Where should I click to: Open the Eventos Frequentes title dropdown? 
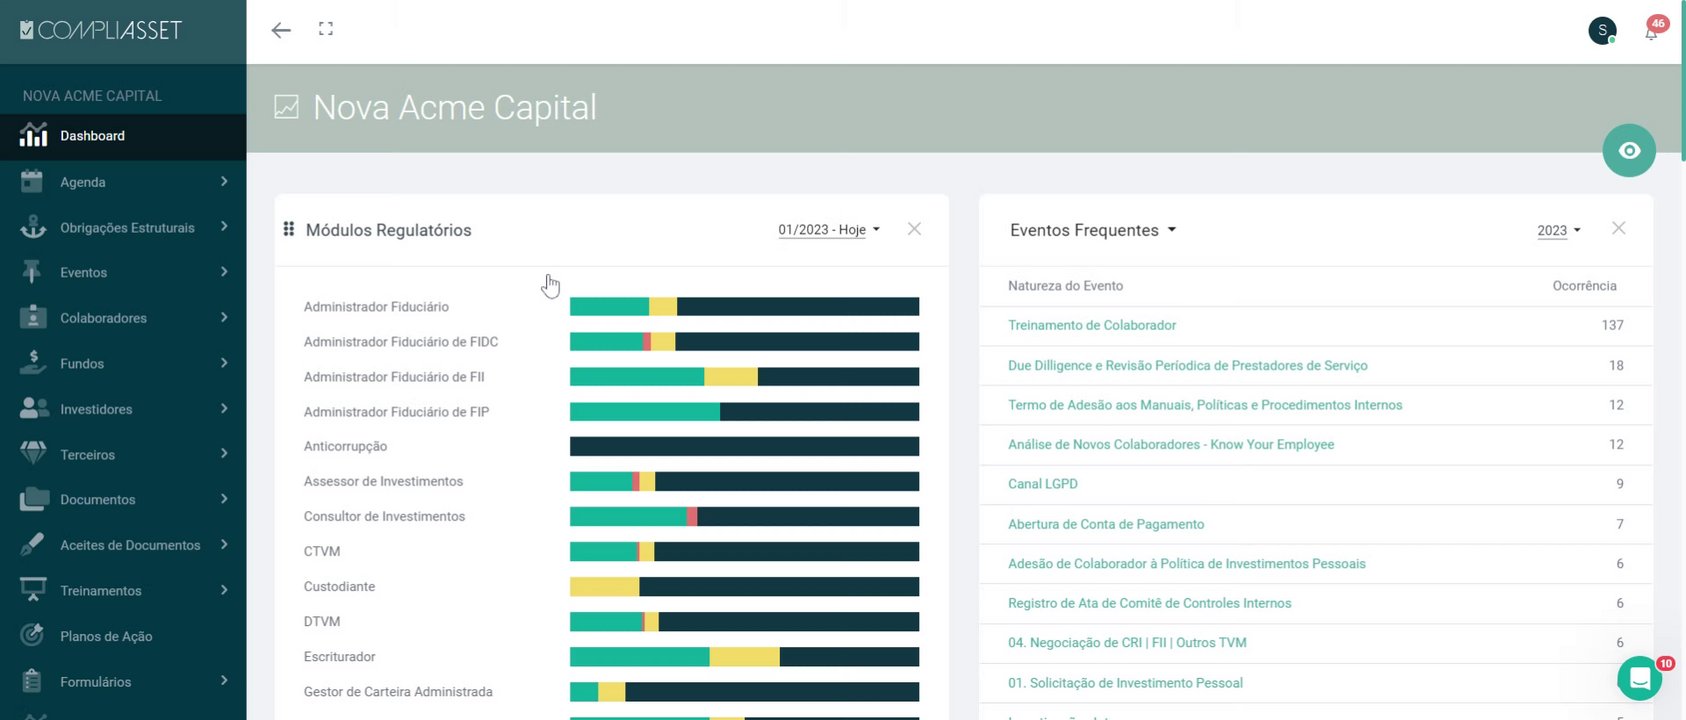1093,230
